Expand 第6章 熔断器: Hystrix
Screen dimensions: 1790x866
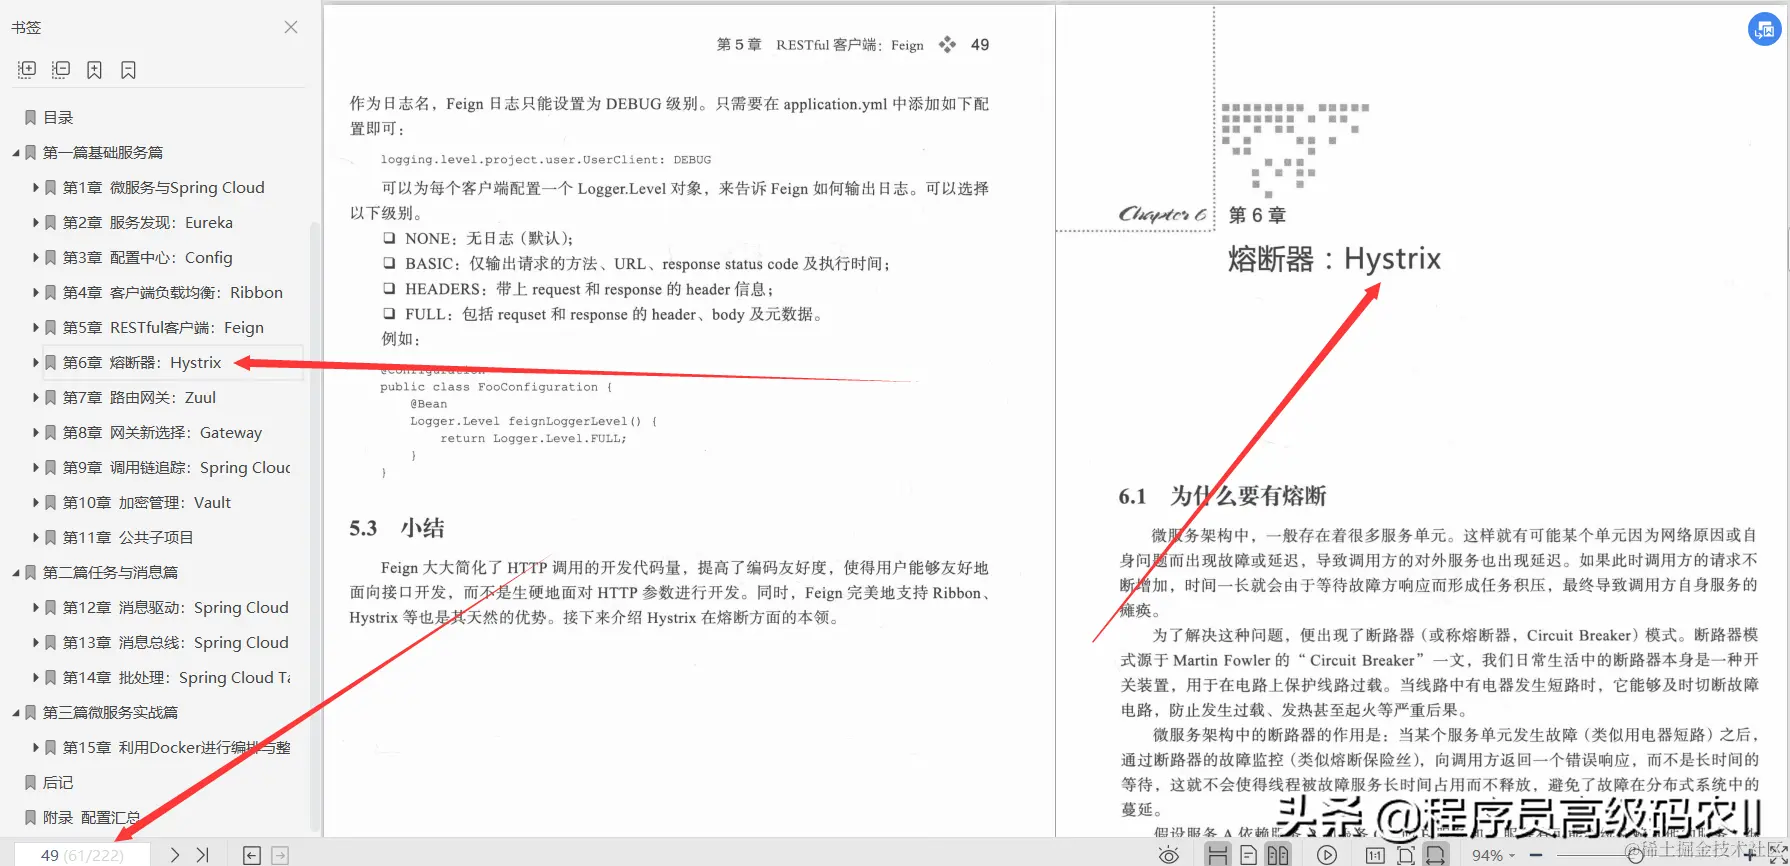pyautogui.click(x=35, y=363)
